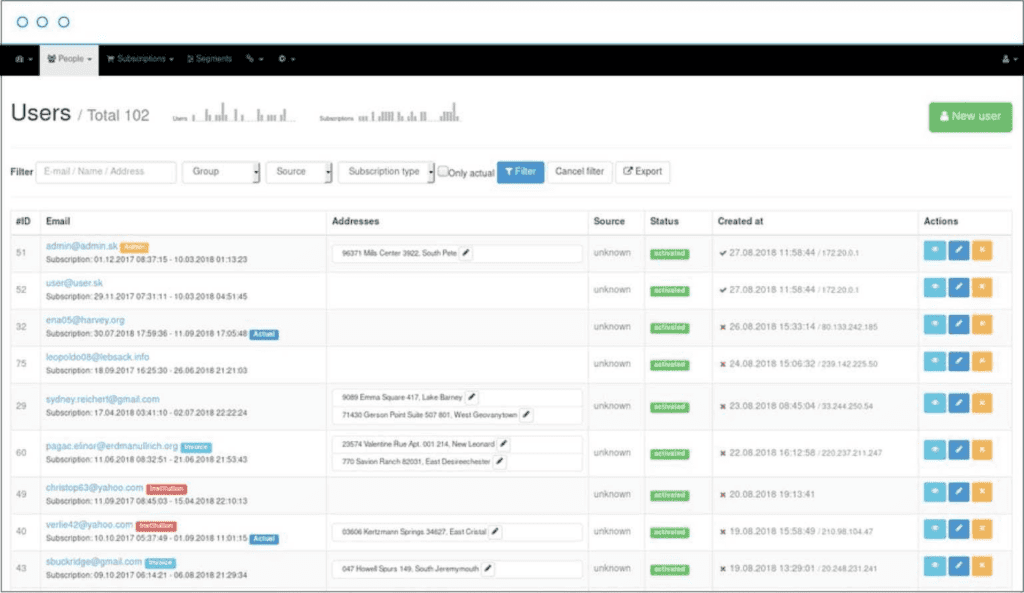Open the settings gear menu

(x=286, y=59)
